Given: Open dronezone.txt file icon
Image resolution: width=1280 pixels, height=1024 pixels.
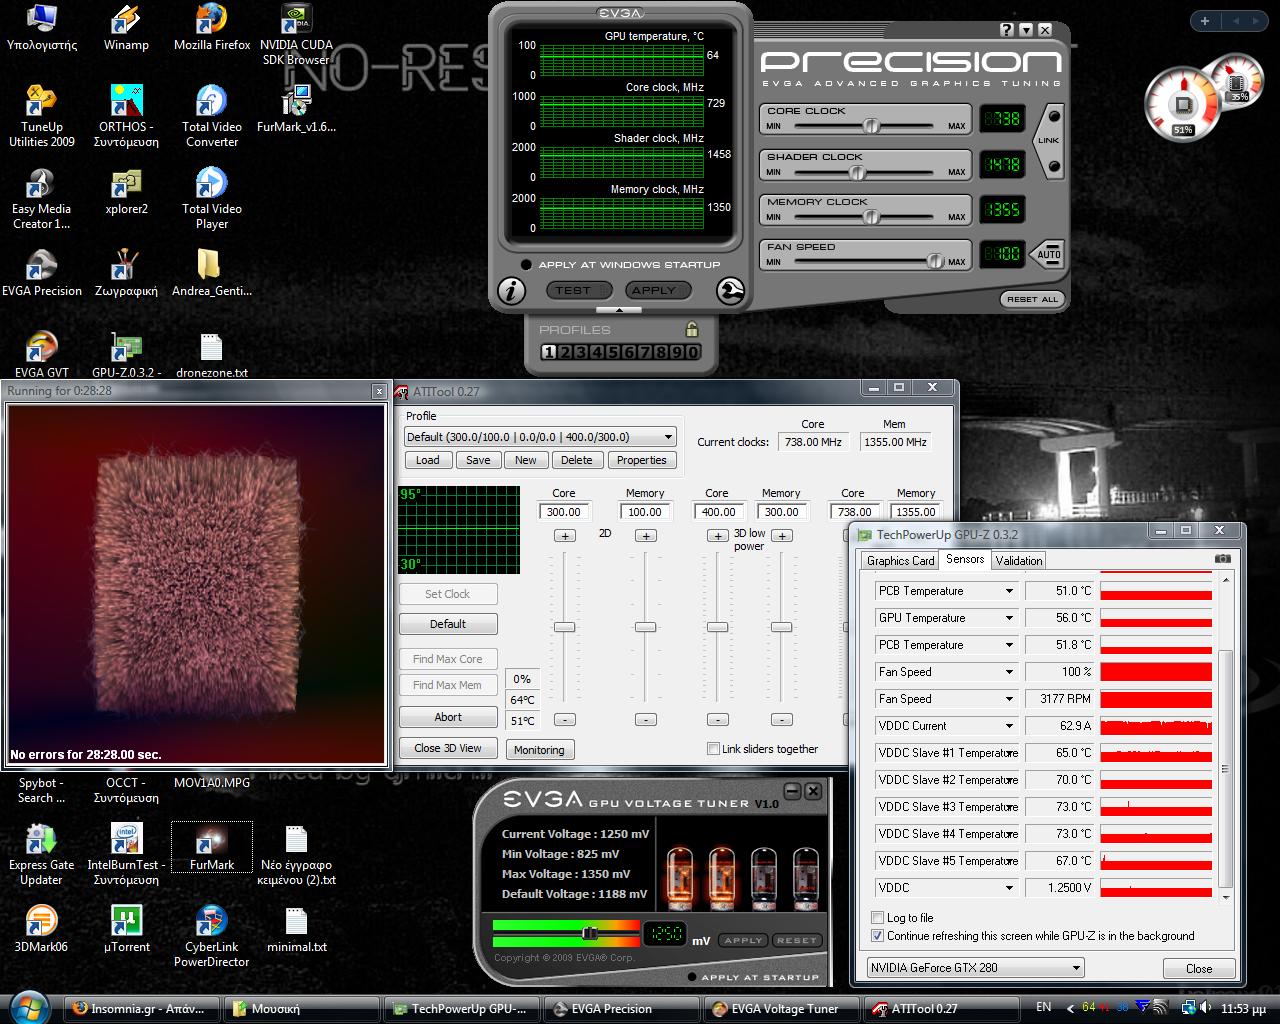Looking at the screenshot, I should pos(212,356).
